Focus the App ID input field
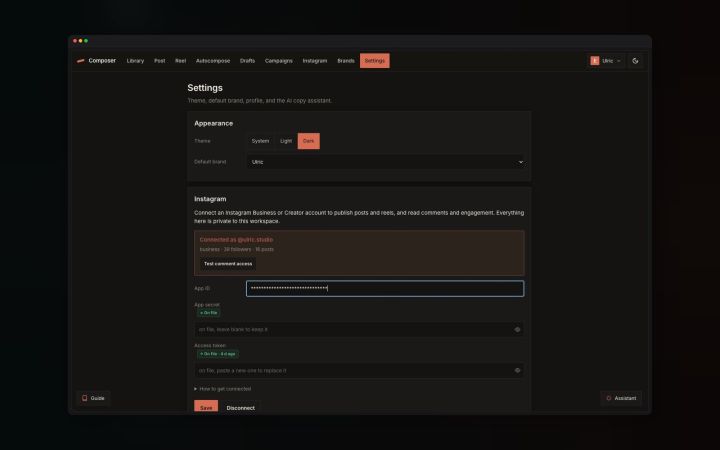Screen dimensions: 720x450 point(385,288)
